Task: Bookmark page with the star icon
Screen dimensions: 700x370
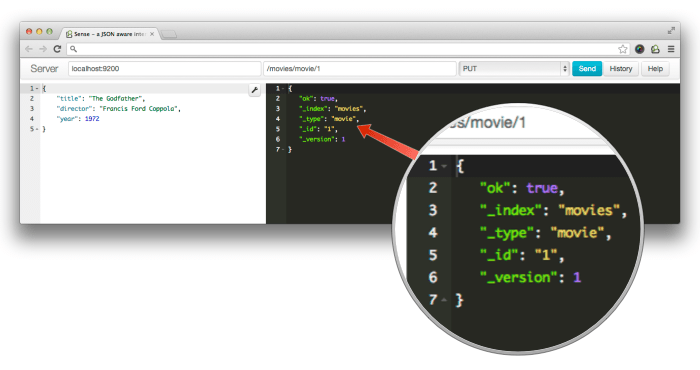Action: pyautogui.click(x=623, y=49)
